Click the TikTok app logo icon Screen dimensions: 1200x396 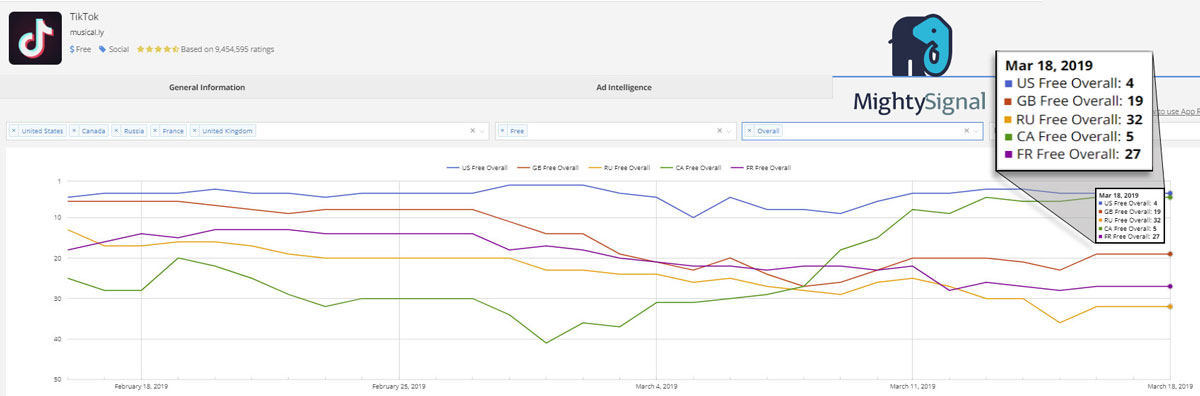35,38
